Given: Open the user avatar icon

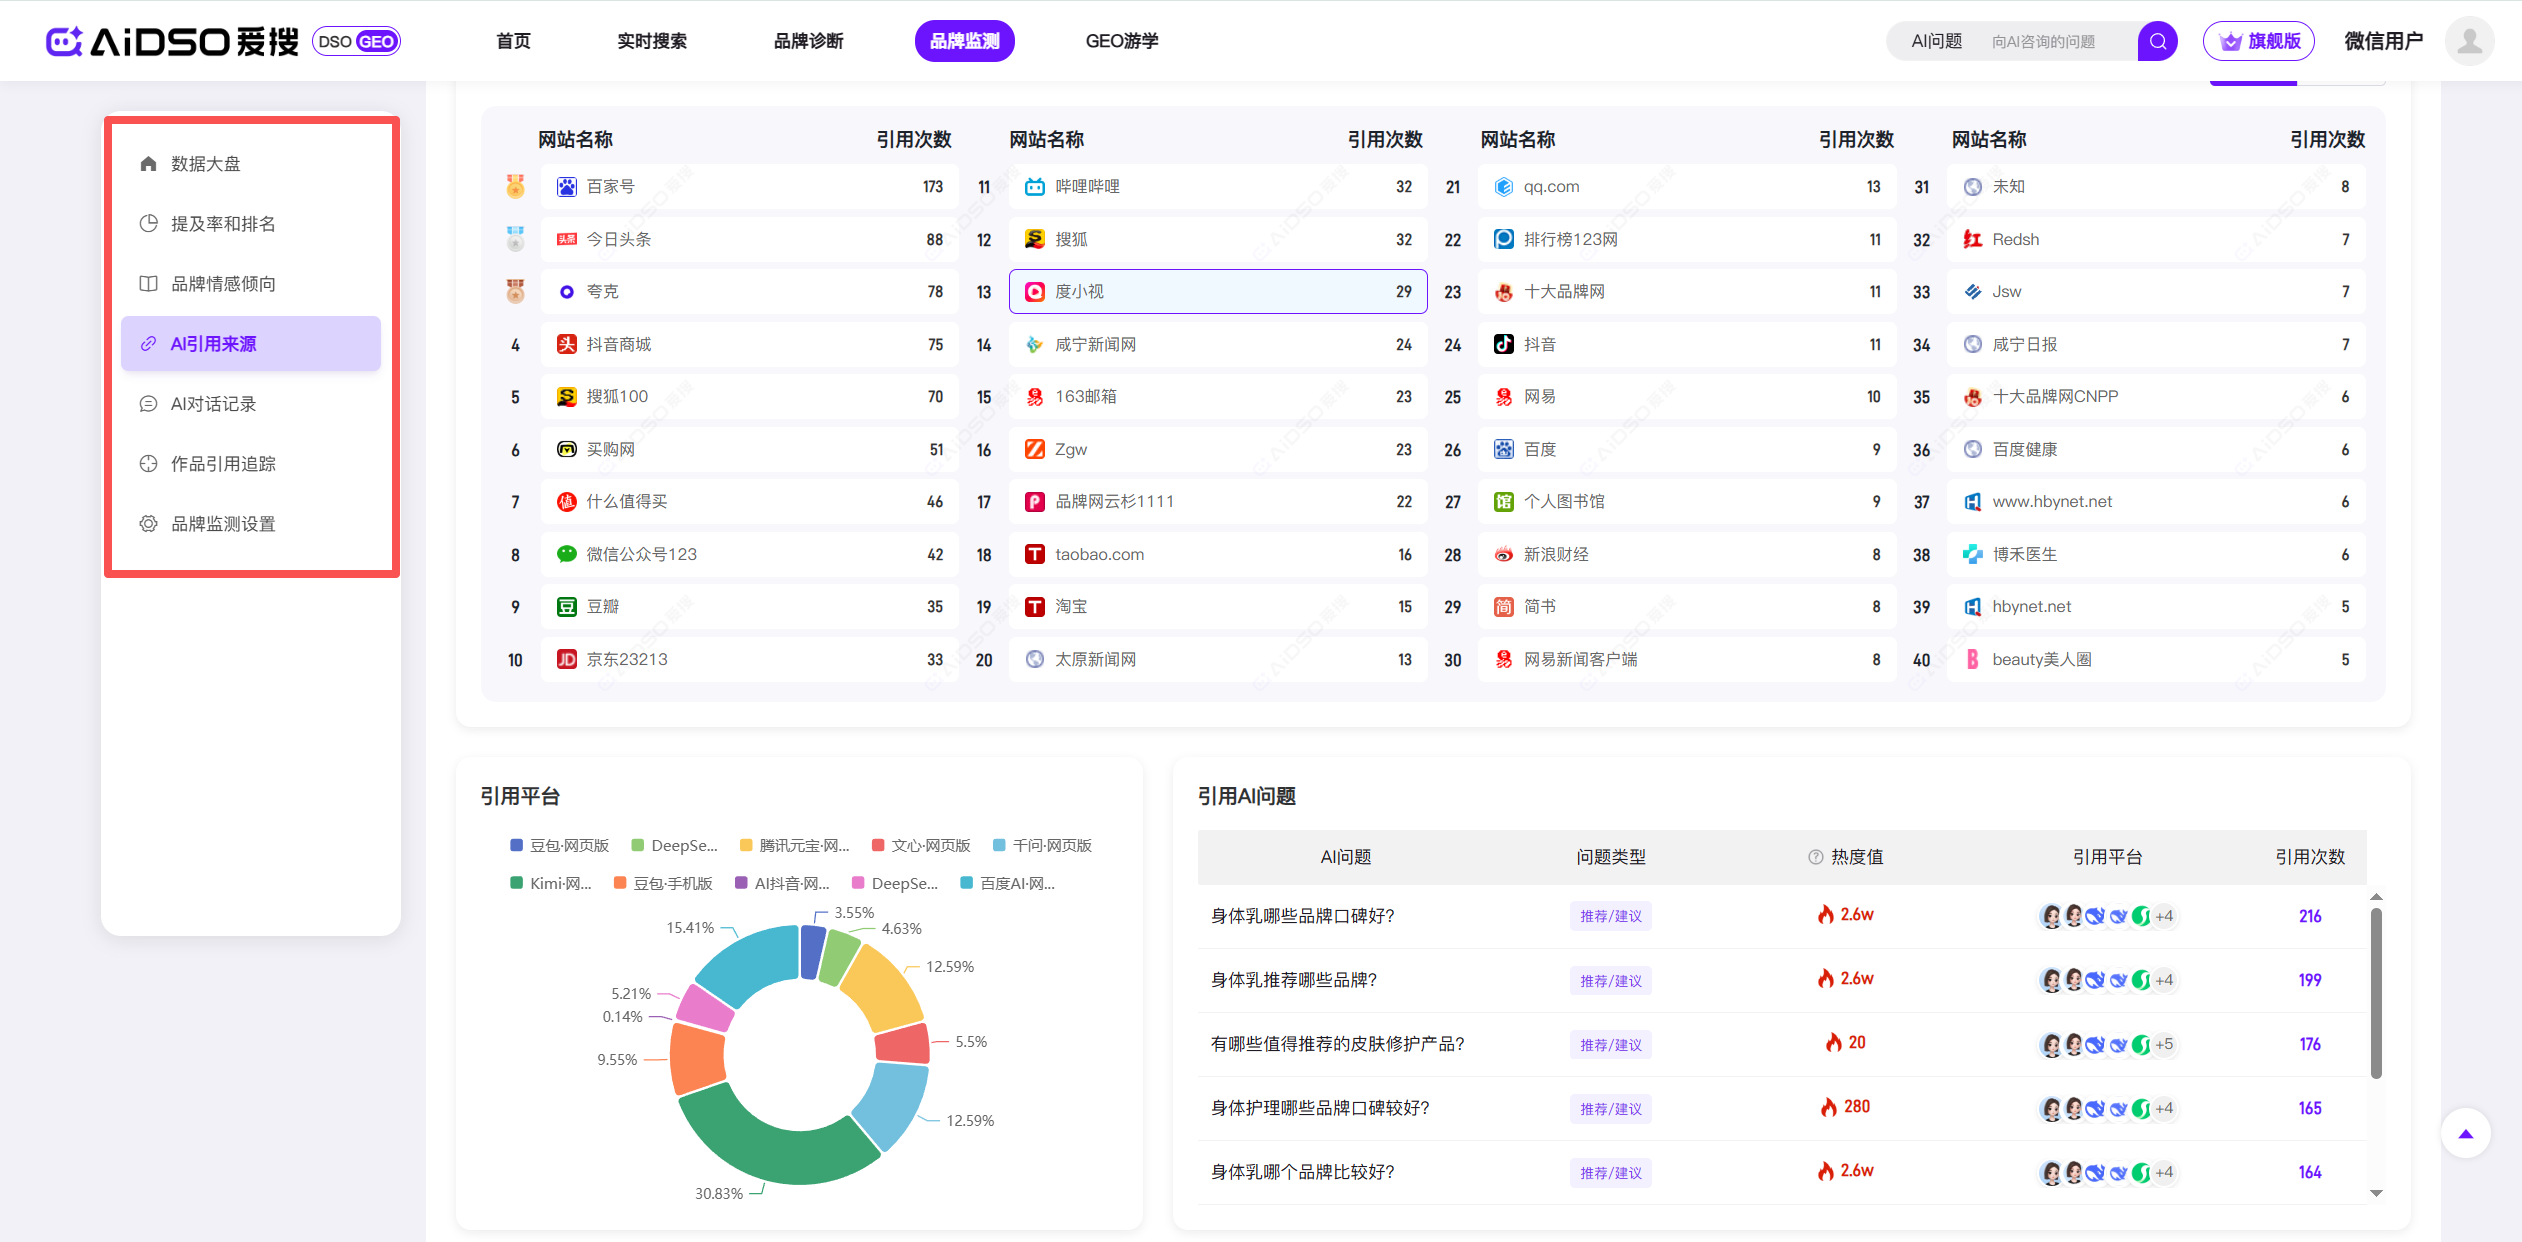Looking at the screenshot, I should (x=2469, y=41).
